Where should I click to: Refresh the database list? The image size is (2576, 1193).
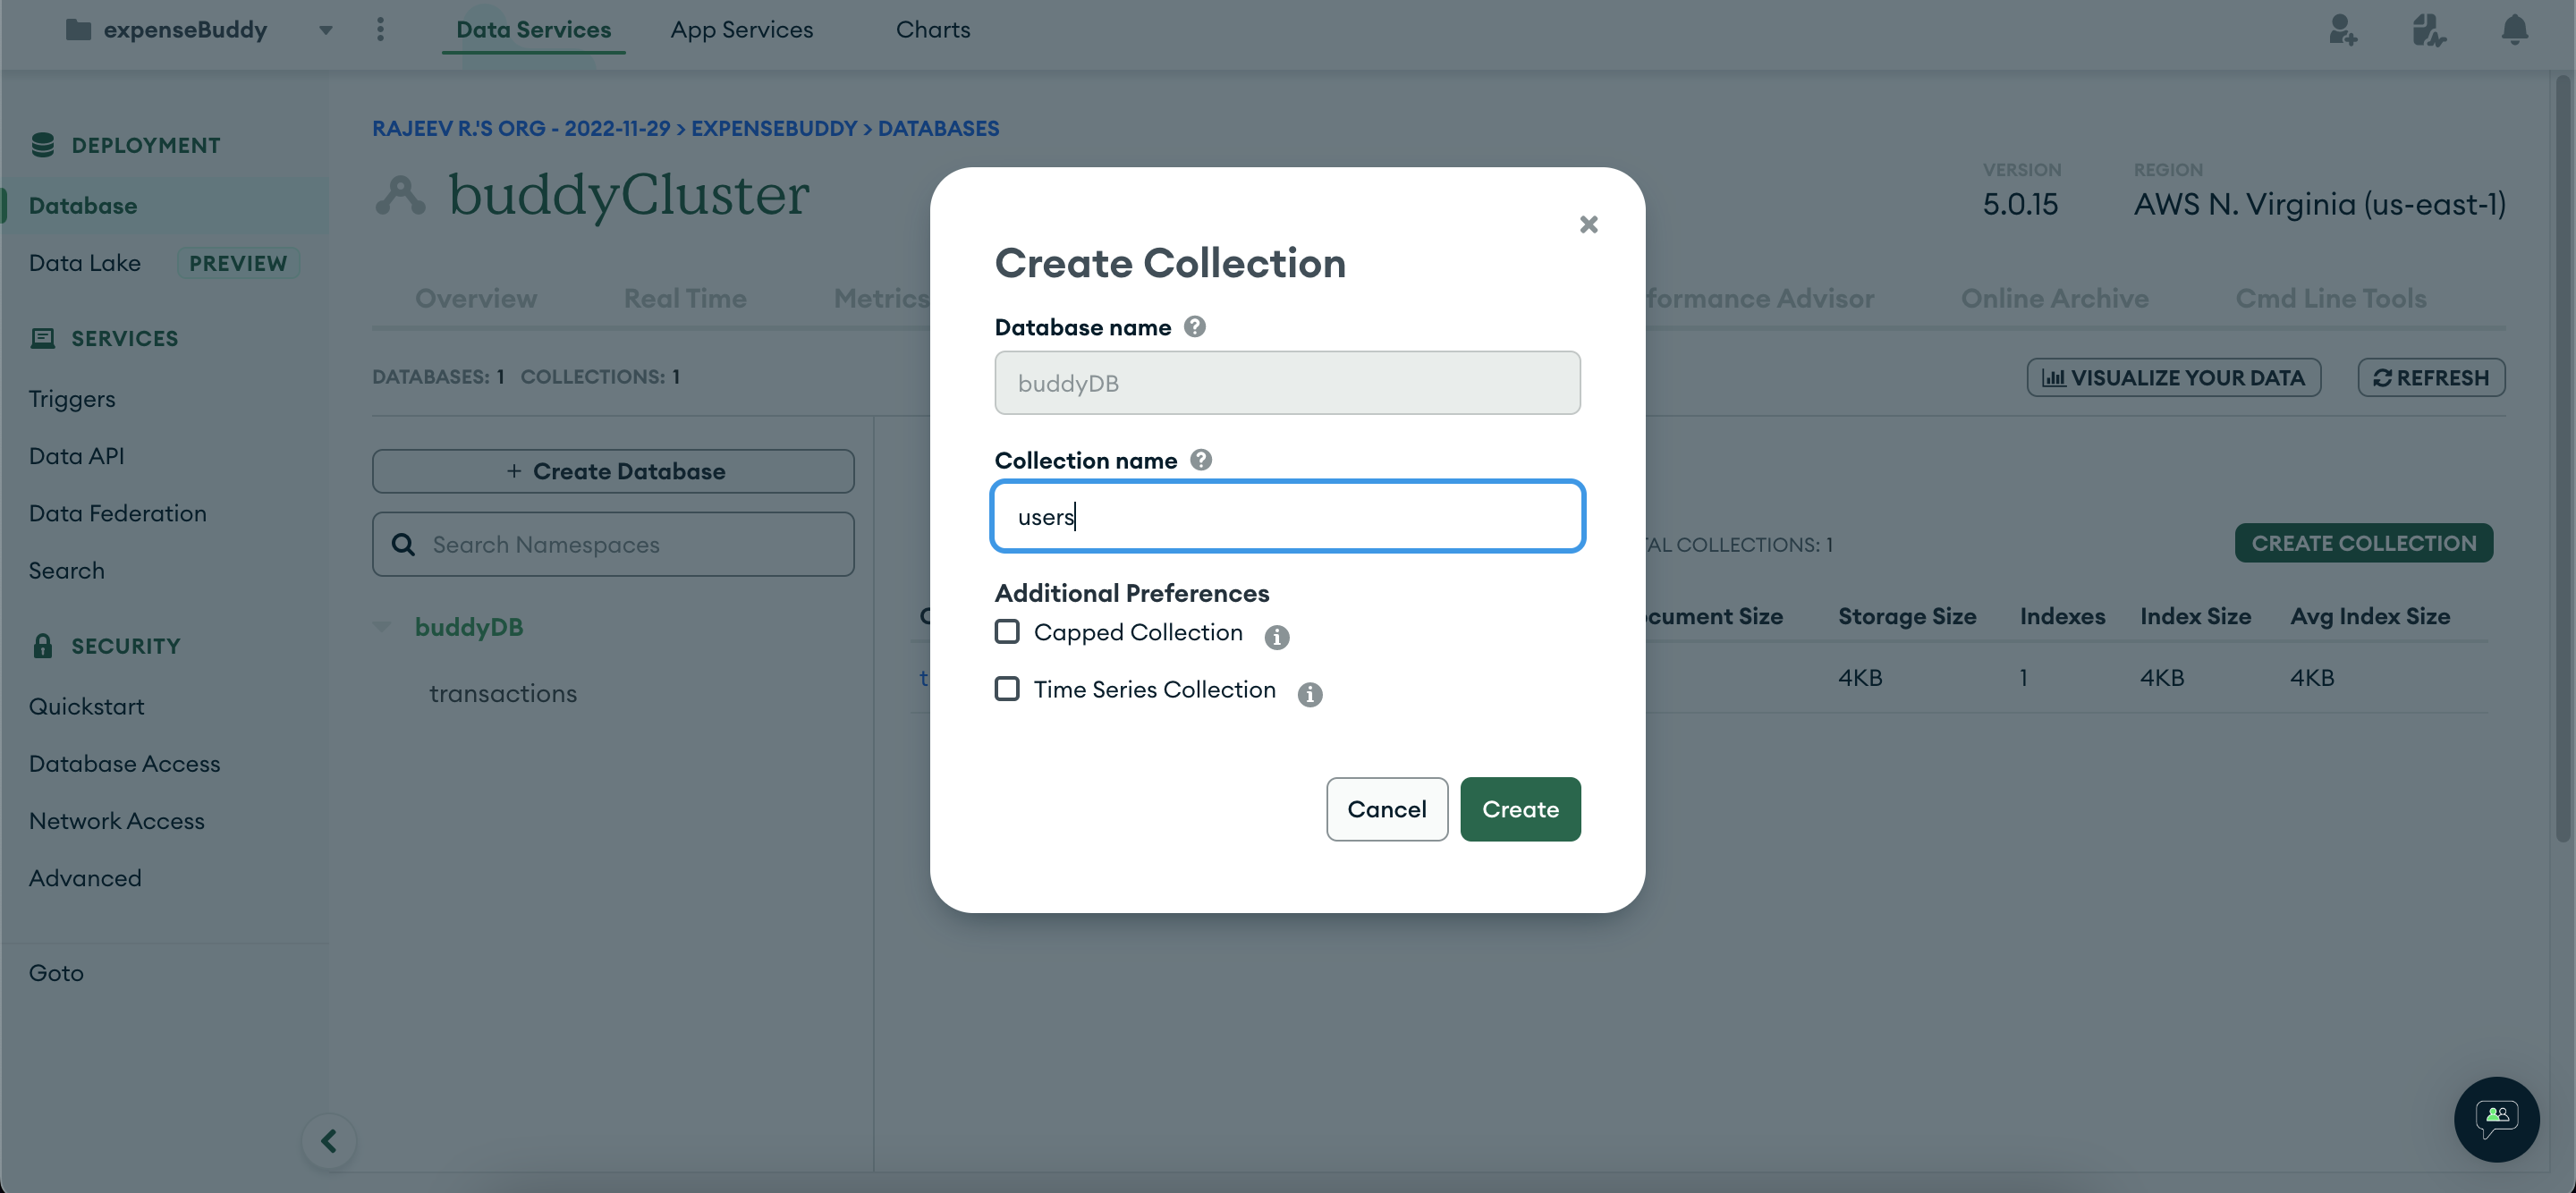pyautogui.click(x=2430, y=377)
